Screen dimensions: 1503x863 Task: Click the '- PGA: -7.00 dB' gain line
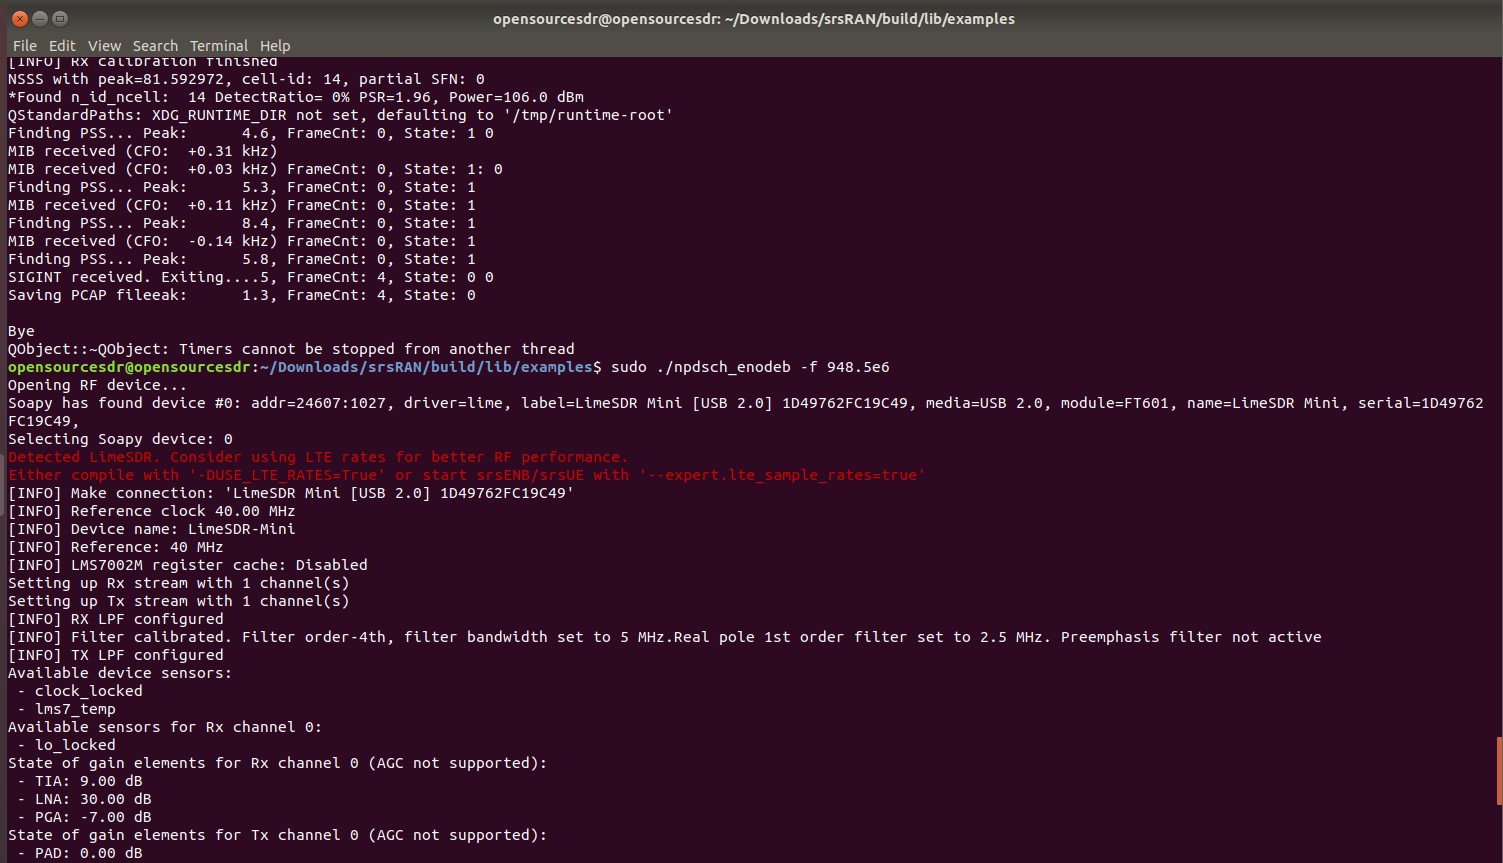pos(85,817)
